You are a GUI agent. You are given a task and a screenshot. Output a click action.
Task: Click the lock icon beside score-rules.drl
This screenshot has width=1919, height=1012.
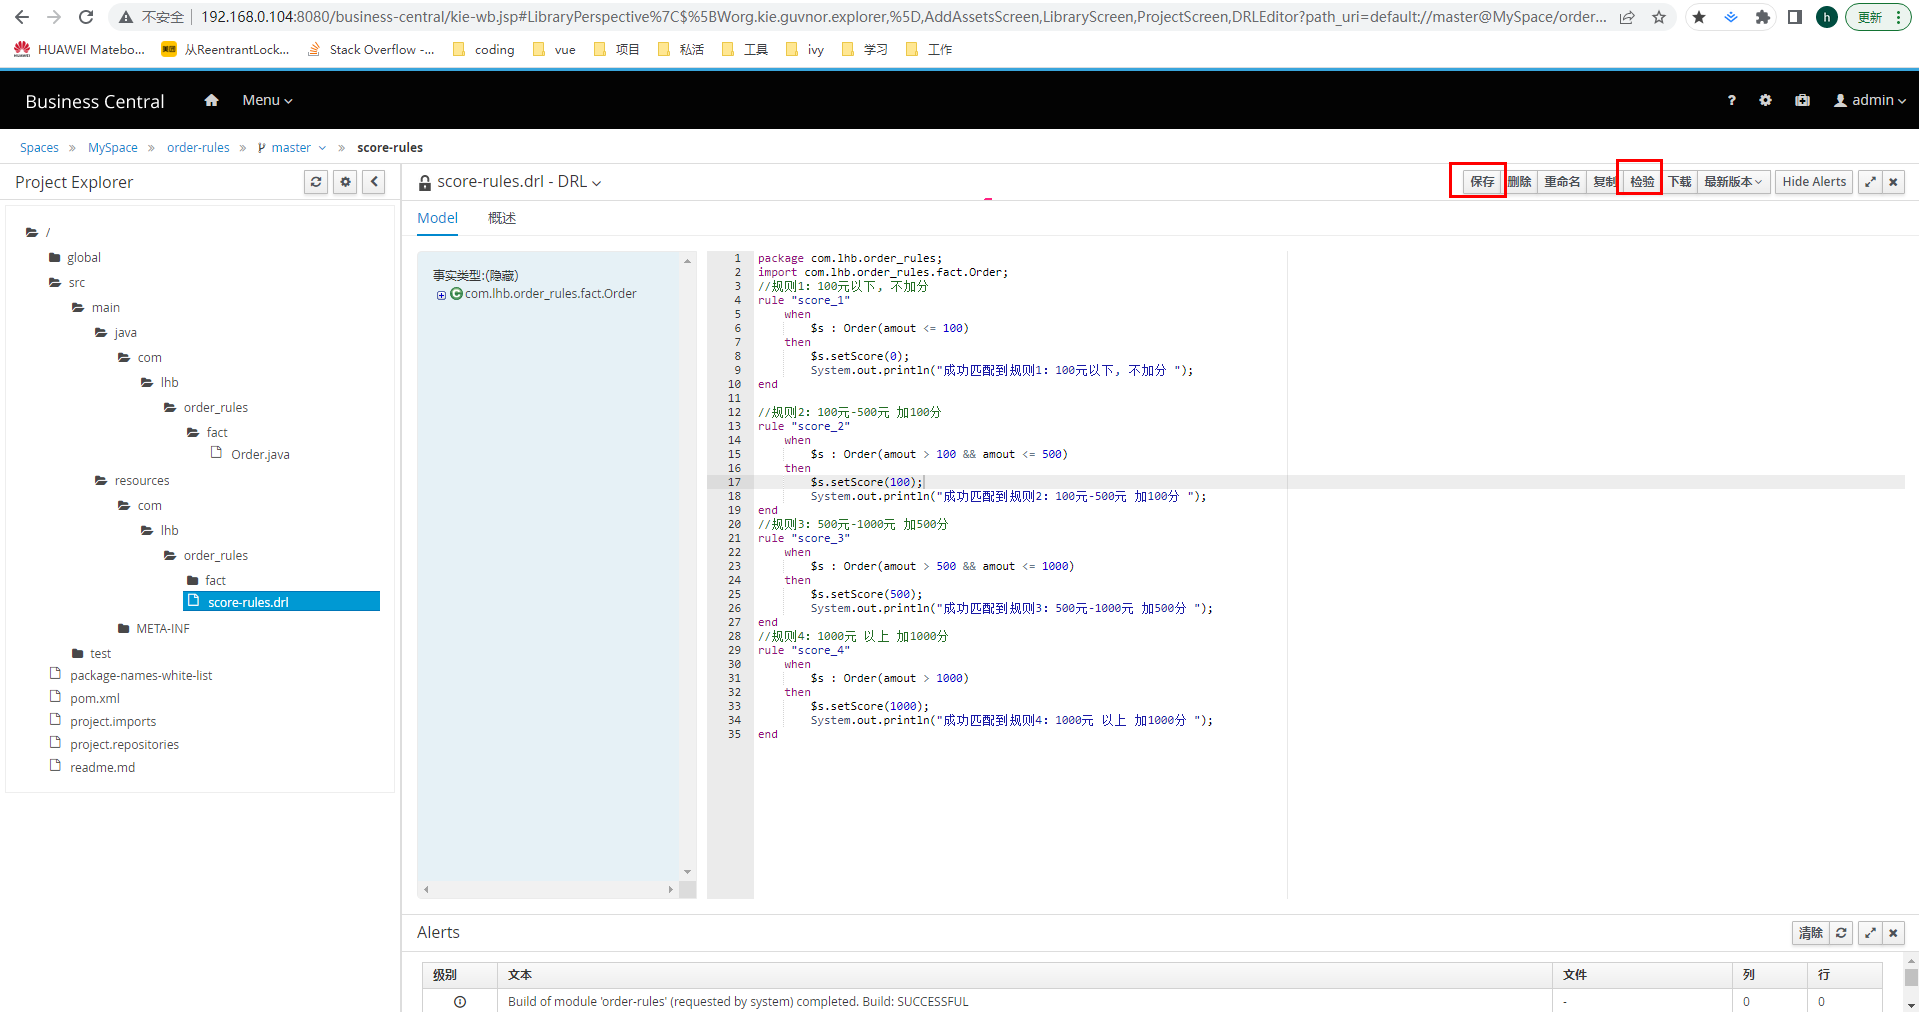click(425, 183)
